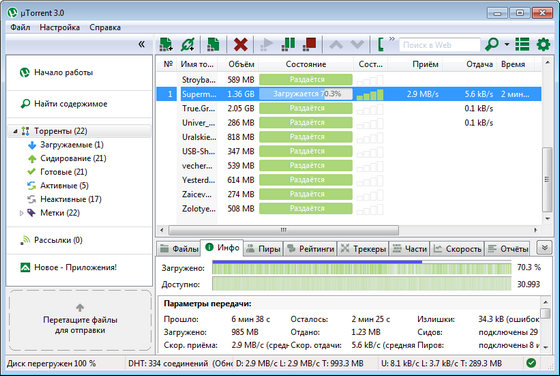Stop the selected torrent download
This screenshot has width=560, height=376.
(309, 44)
